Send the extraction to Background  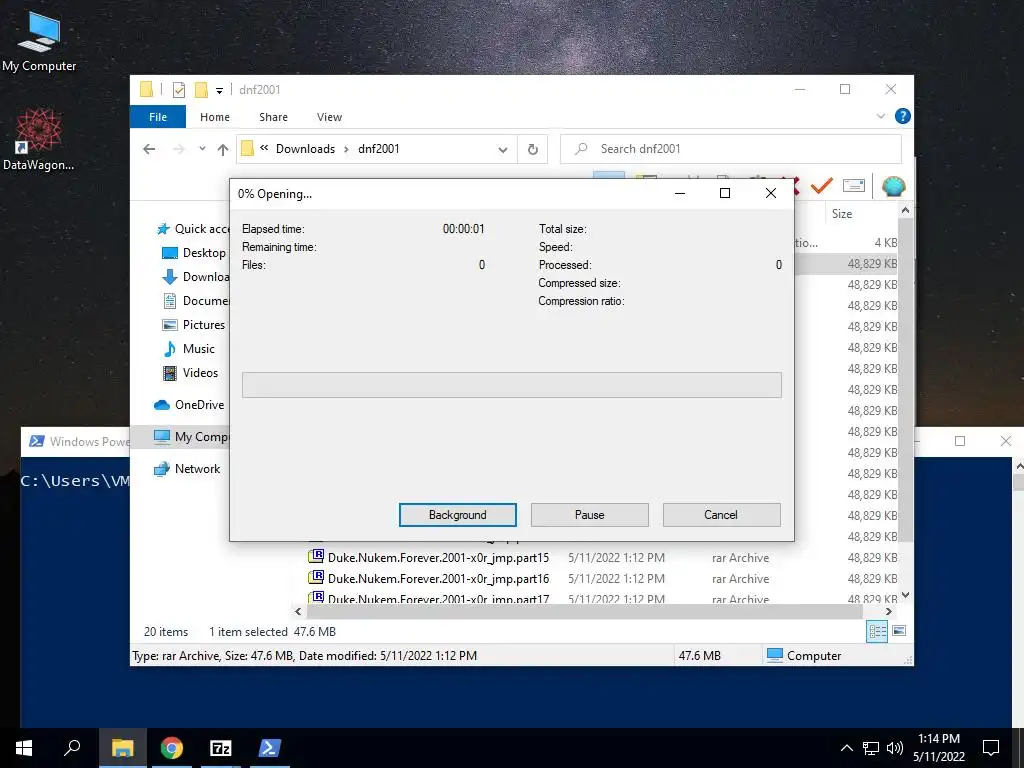coord(457,515)
